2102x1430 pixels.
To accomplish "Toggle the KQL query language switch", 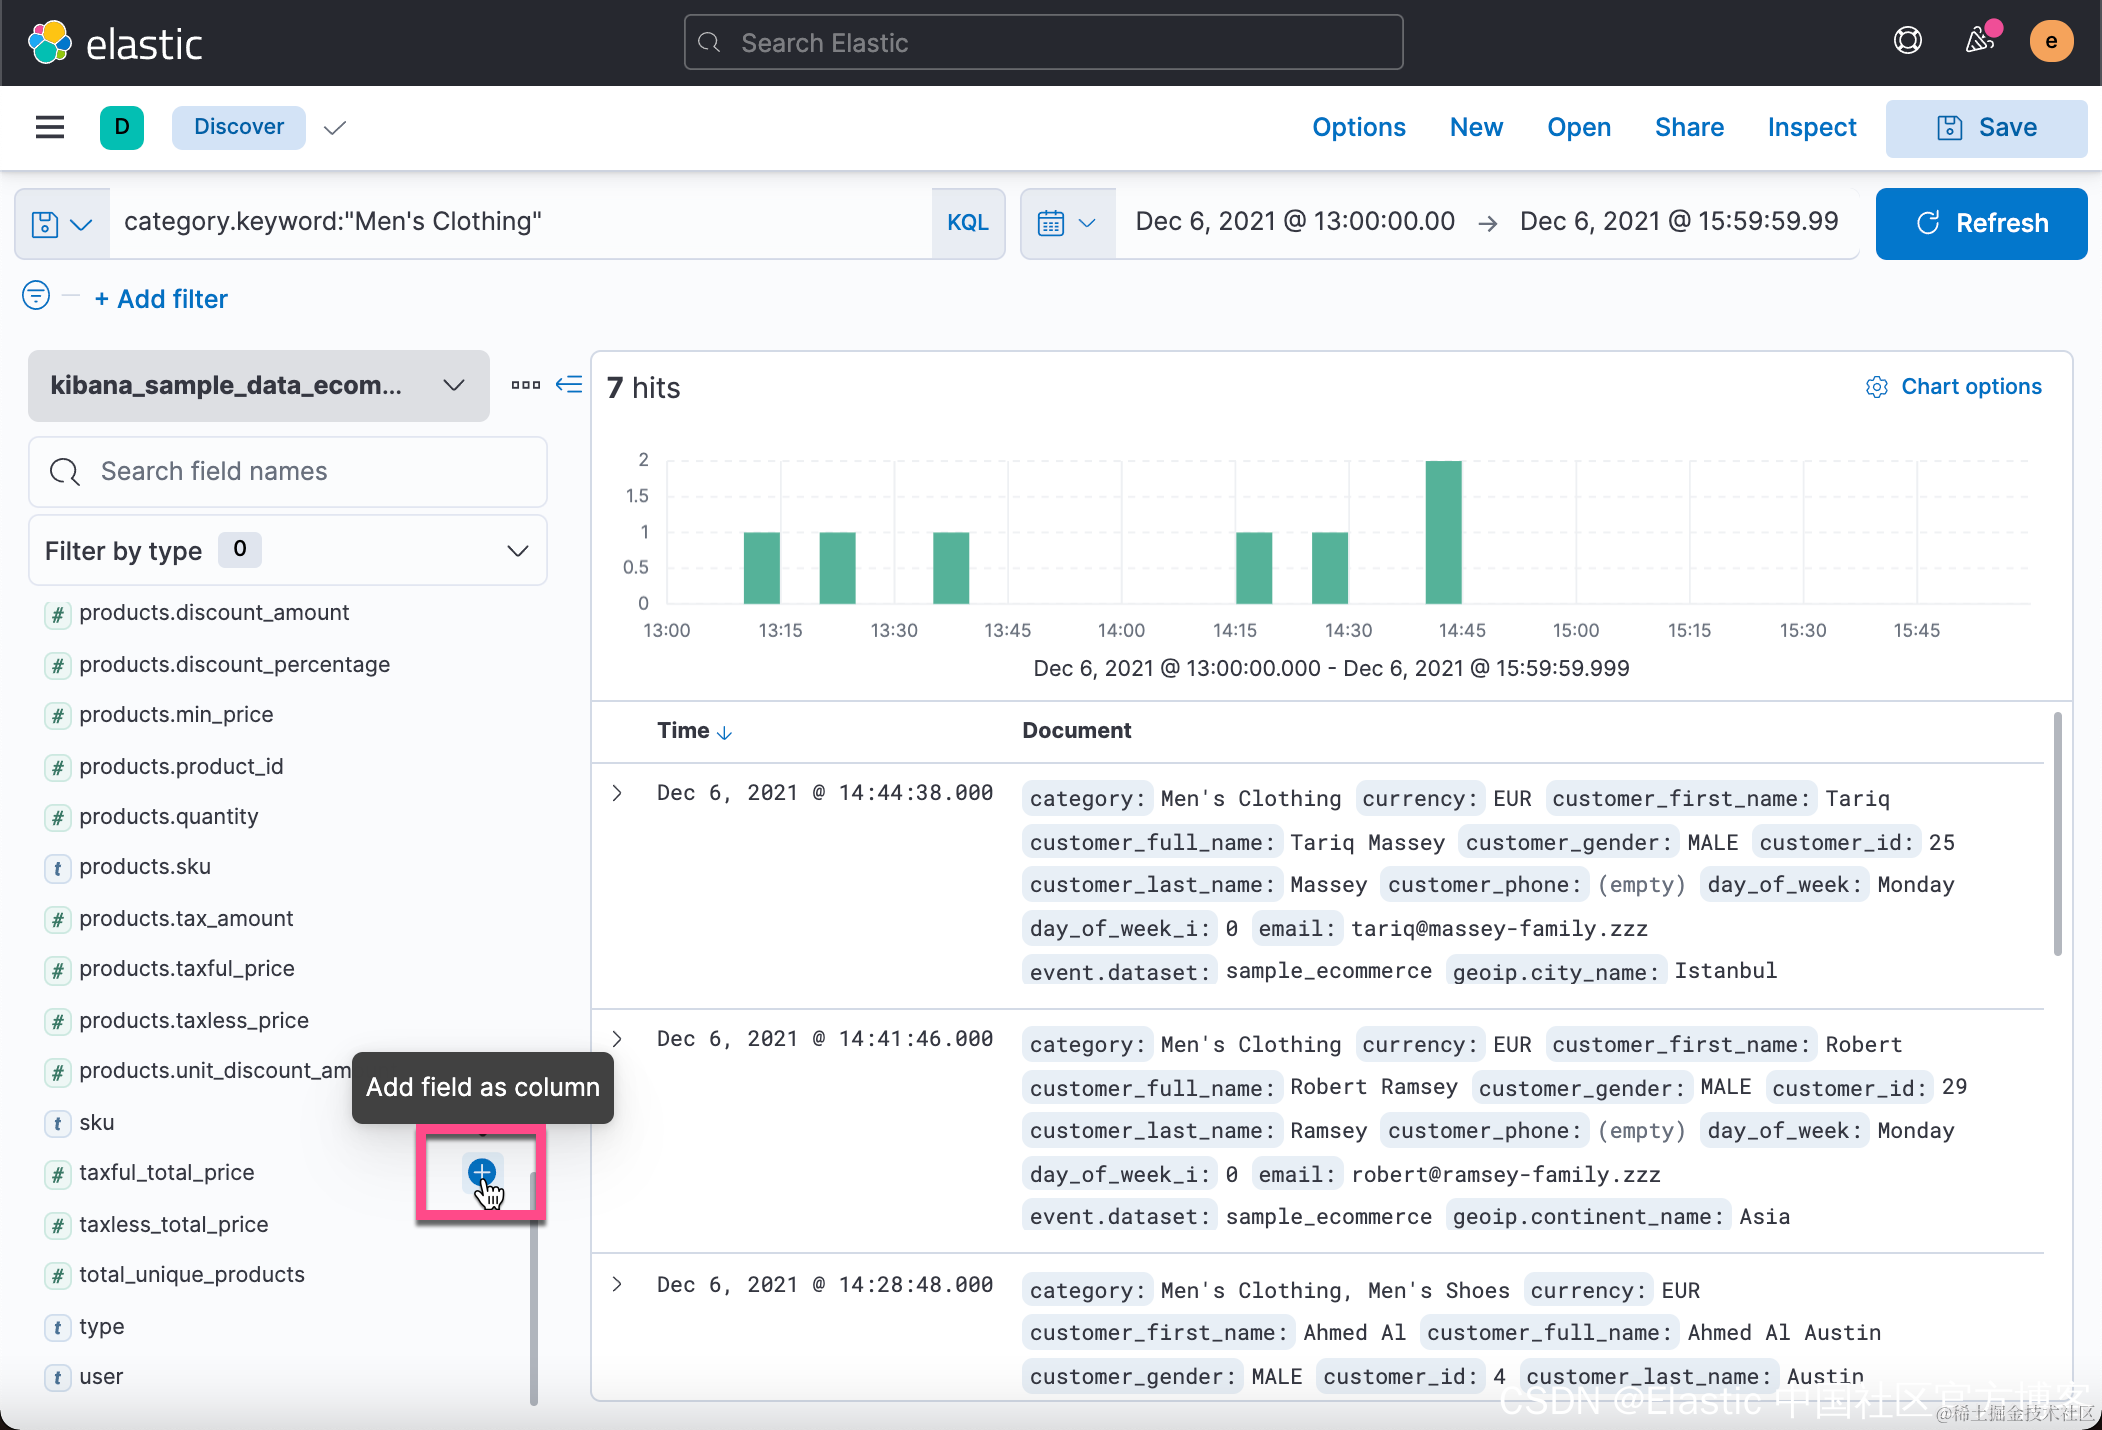I will point(967,223).
